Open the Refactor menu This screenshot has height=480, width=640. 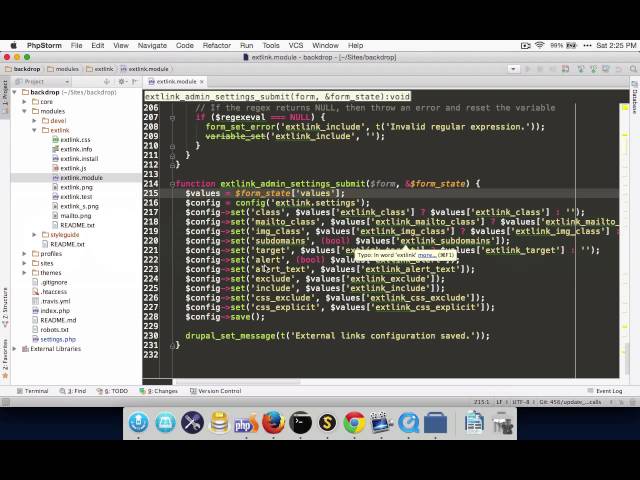tap(217, 45)
